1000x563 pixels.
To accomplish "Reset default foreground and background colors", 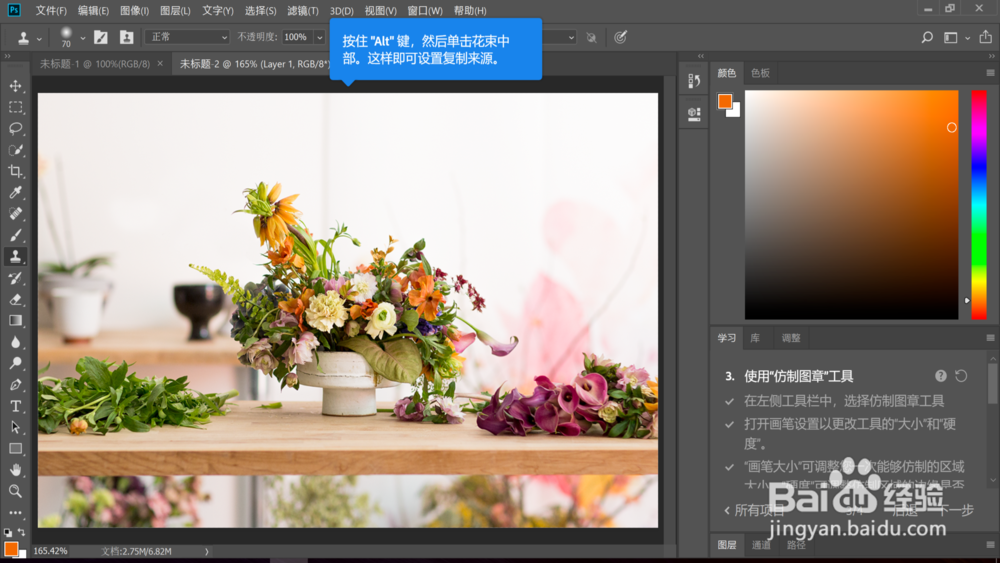I will [x=8, y=532].
